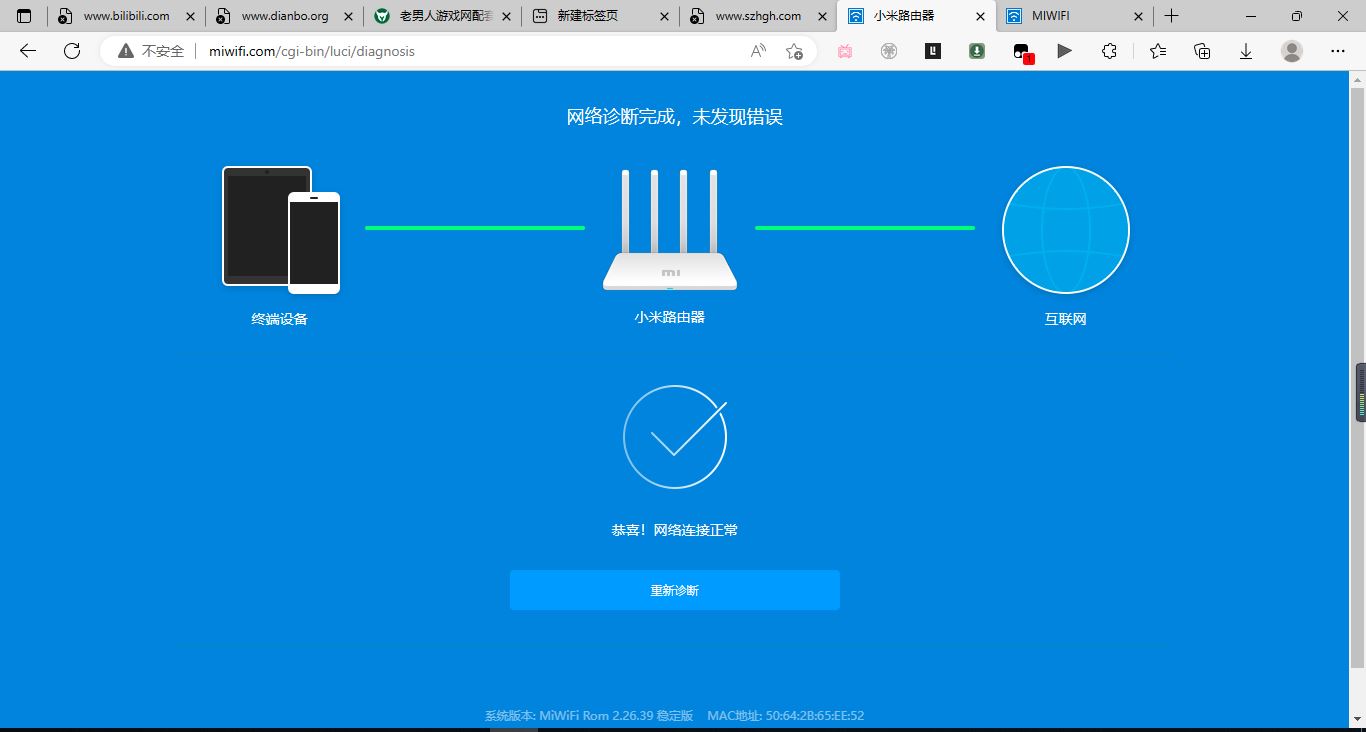Switch to the MIWIFI tab
Viewport: 1366px width, 732px height.
(x=1075, y=16)
